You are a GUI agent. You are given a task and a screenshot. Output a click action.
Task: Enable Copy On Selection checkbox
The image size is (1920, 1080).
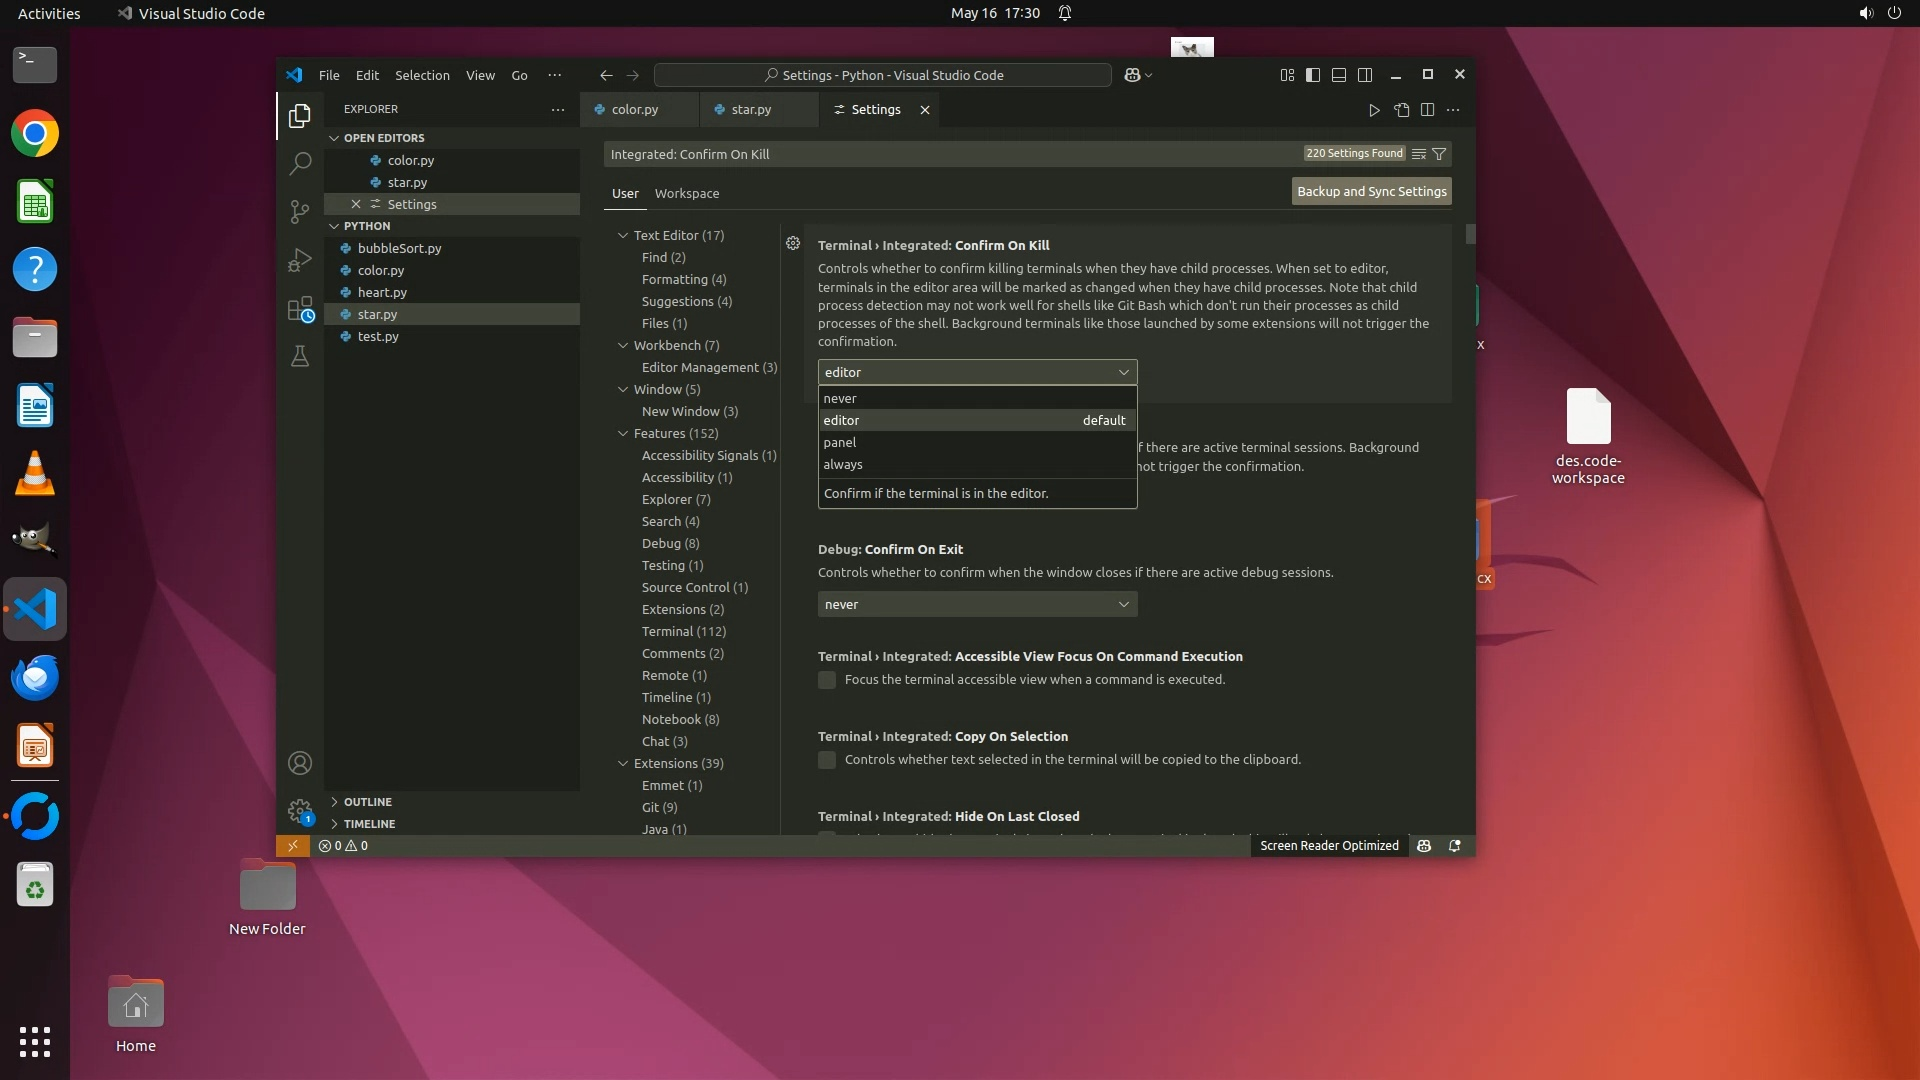(827, 760)
